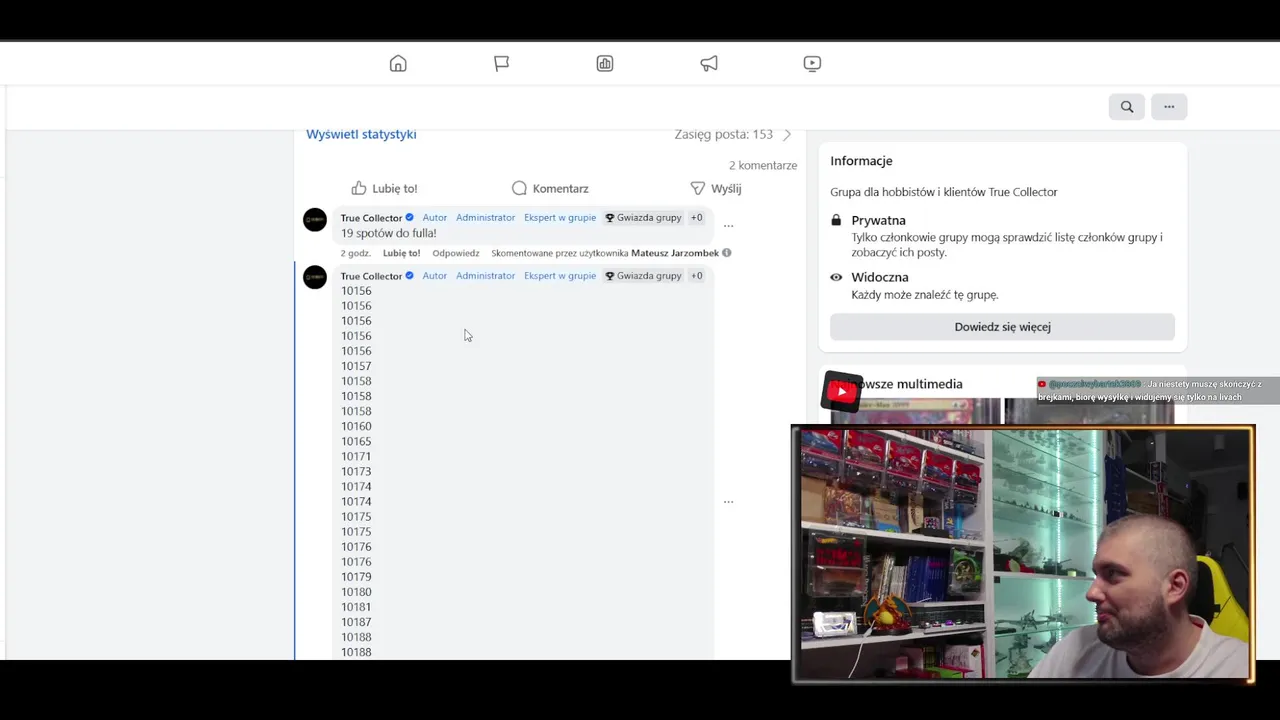Viewport: 1280px width, 720px height.
Task: Open the Pages flag icon
Action: 501,63
